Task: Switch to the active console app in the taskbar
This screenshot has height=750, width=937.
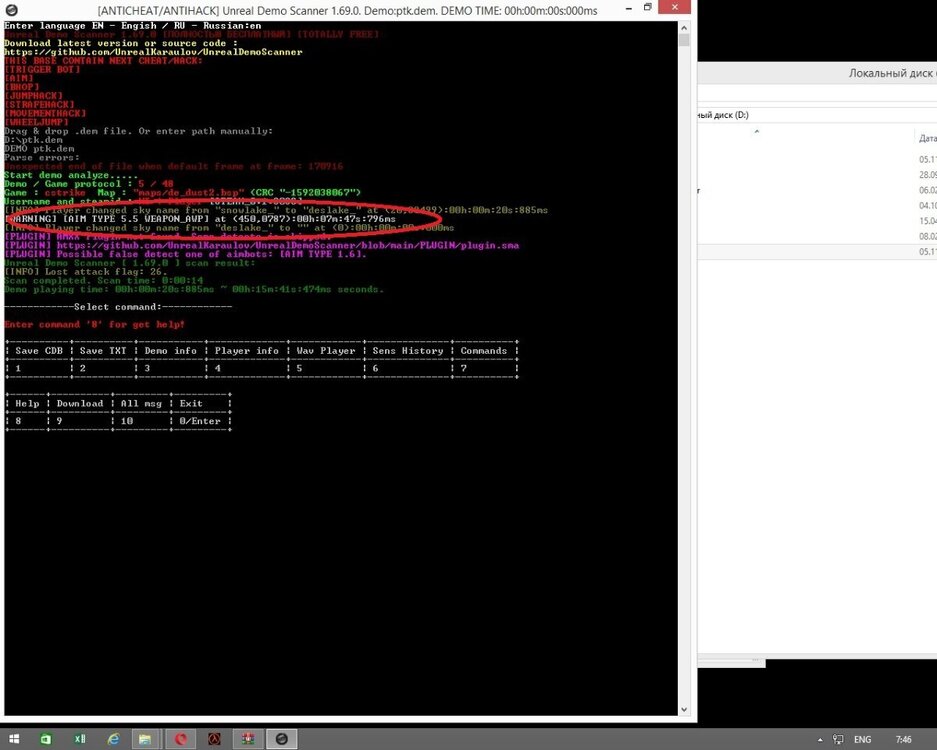Action: pyautogui.click(x=281, y=739)
